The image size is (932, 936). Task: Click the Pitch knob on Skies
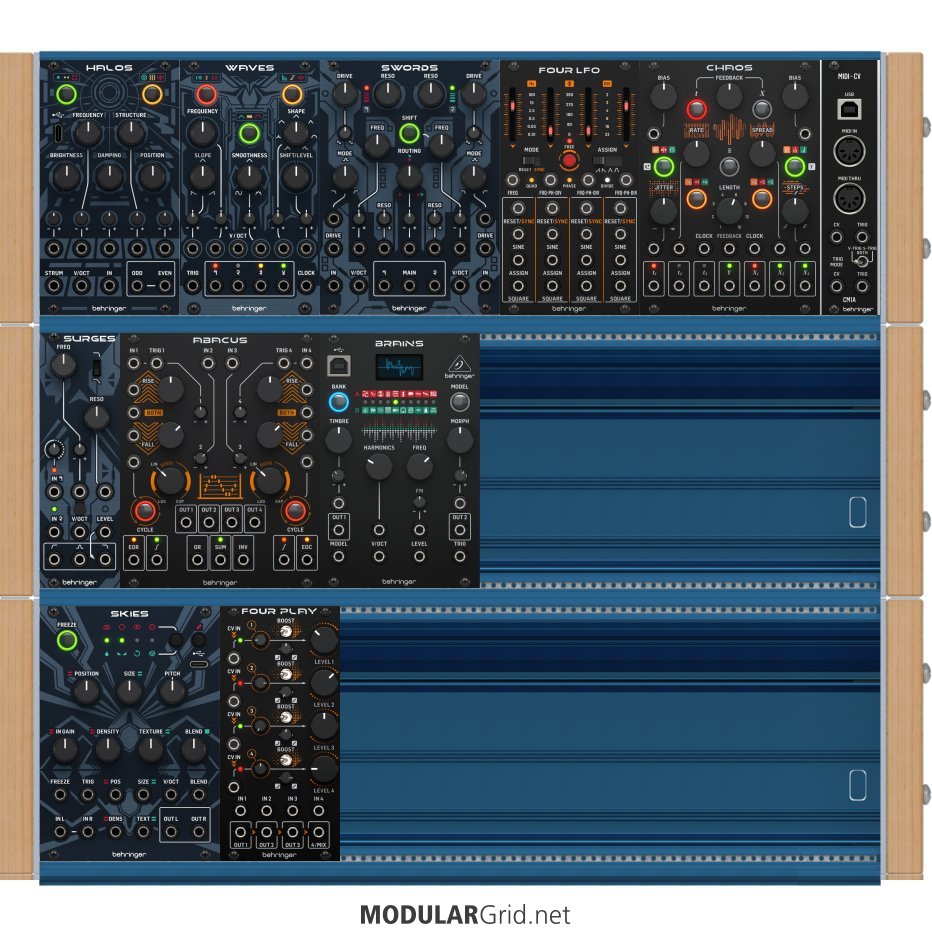(173, 691)
